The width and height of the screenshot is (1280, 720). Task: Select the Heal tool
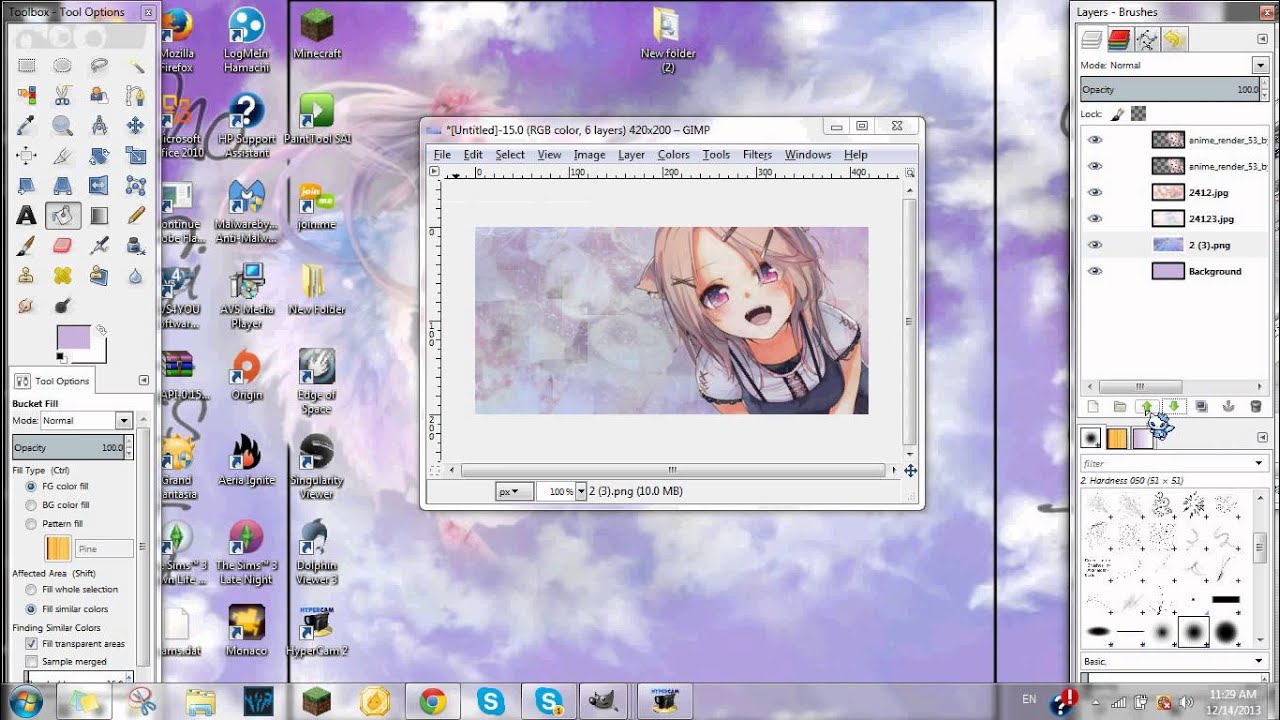coord(62,275)
